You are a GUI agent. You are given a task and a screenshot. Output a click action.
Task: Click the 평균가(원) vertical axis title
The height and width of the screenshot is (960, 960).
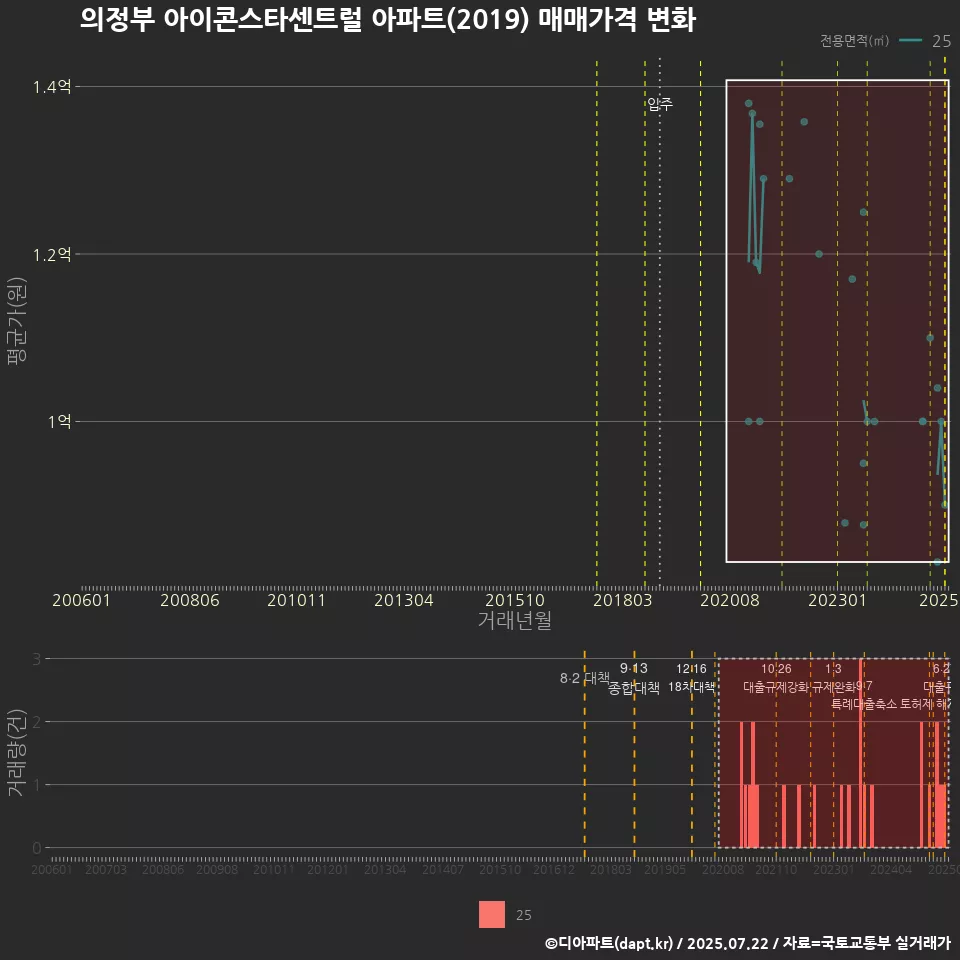coord(17,321)
